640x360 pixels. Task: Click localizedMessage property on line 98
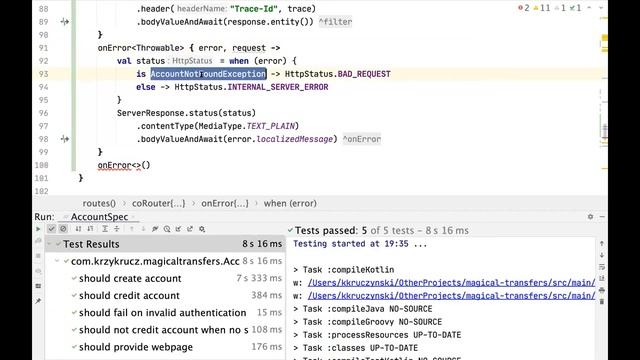pos(294,139)
